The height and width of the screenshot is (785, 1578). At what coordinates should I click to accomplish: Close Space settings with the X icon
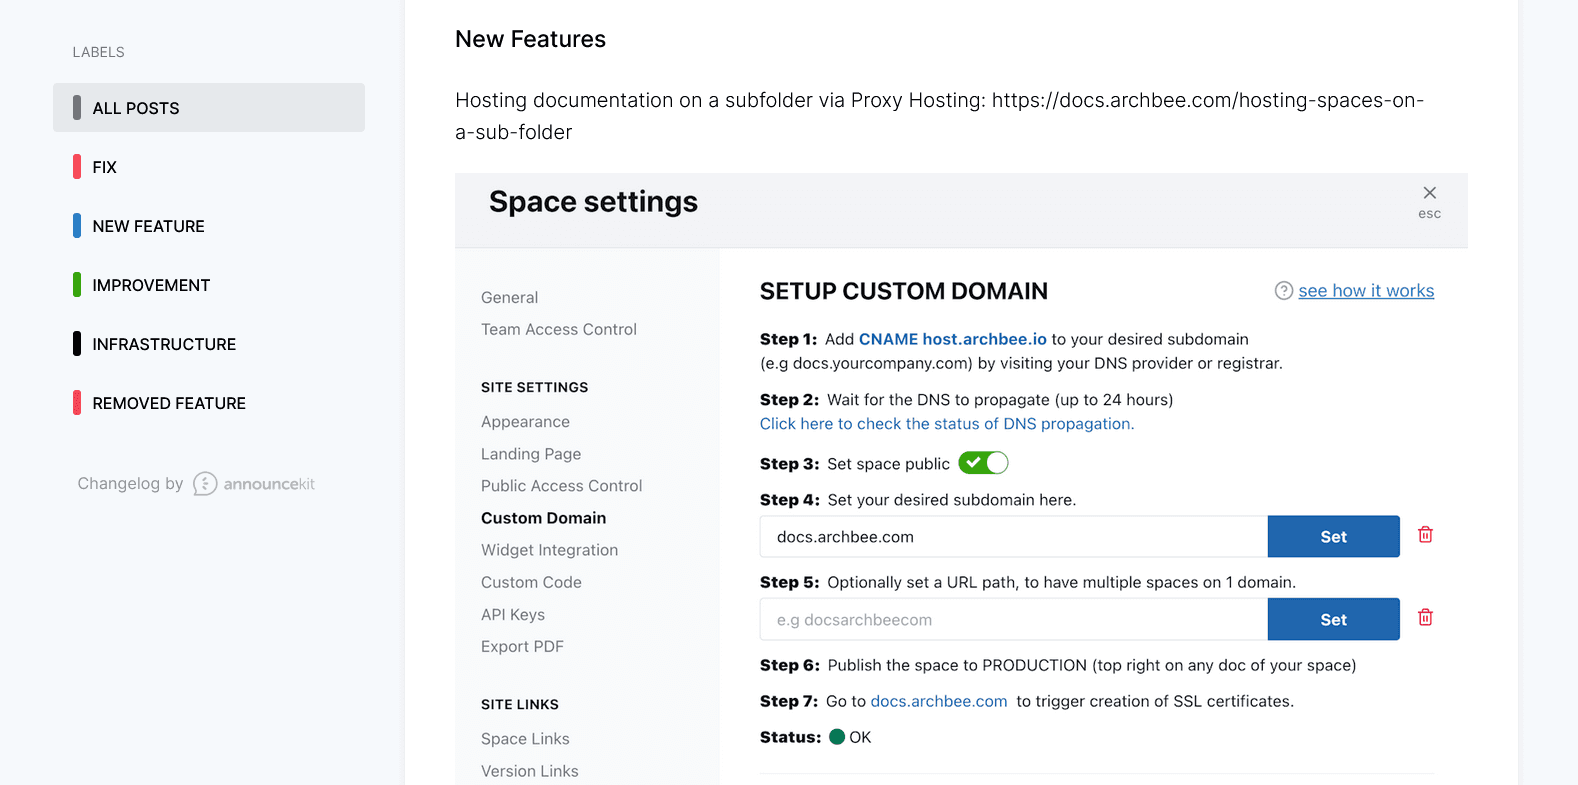click(1429, 193)
